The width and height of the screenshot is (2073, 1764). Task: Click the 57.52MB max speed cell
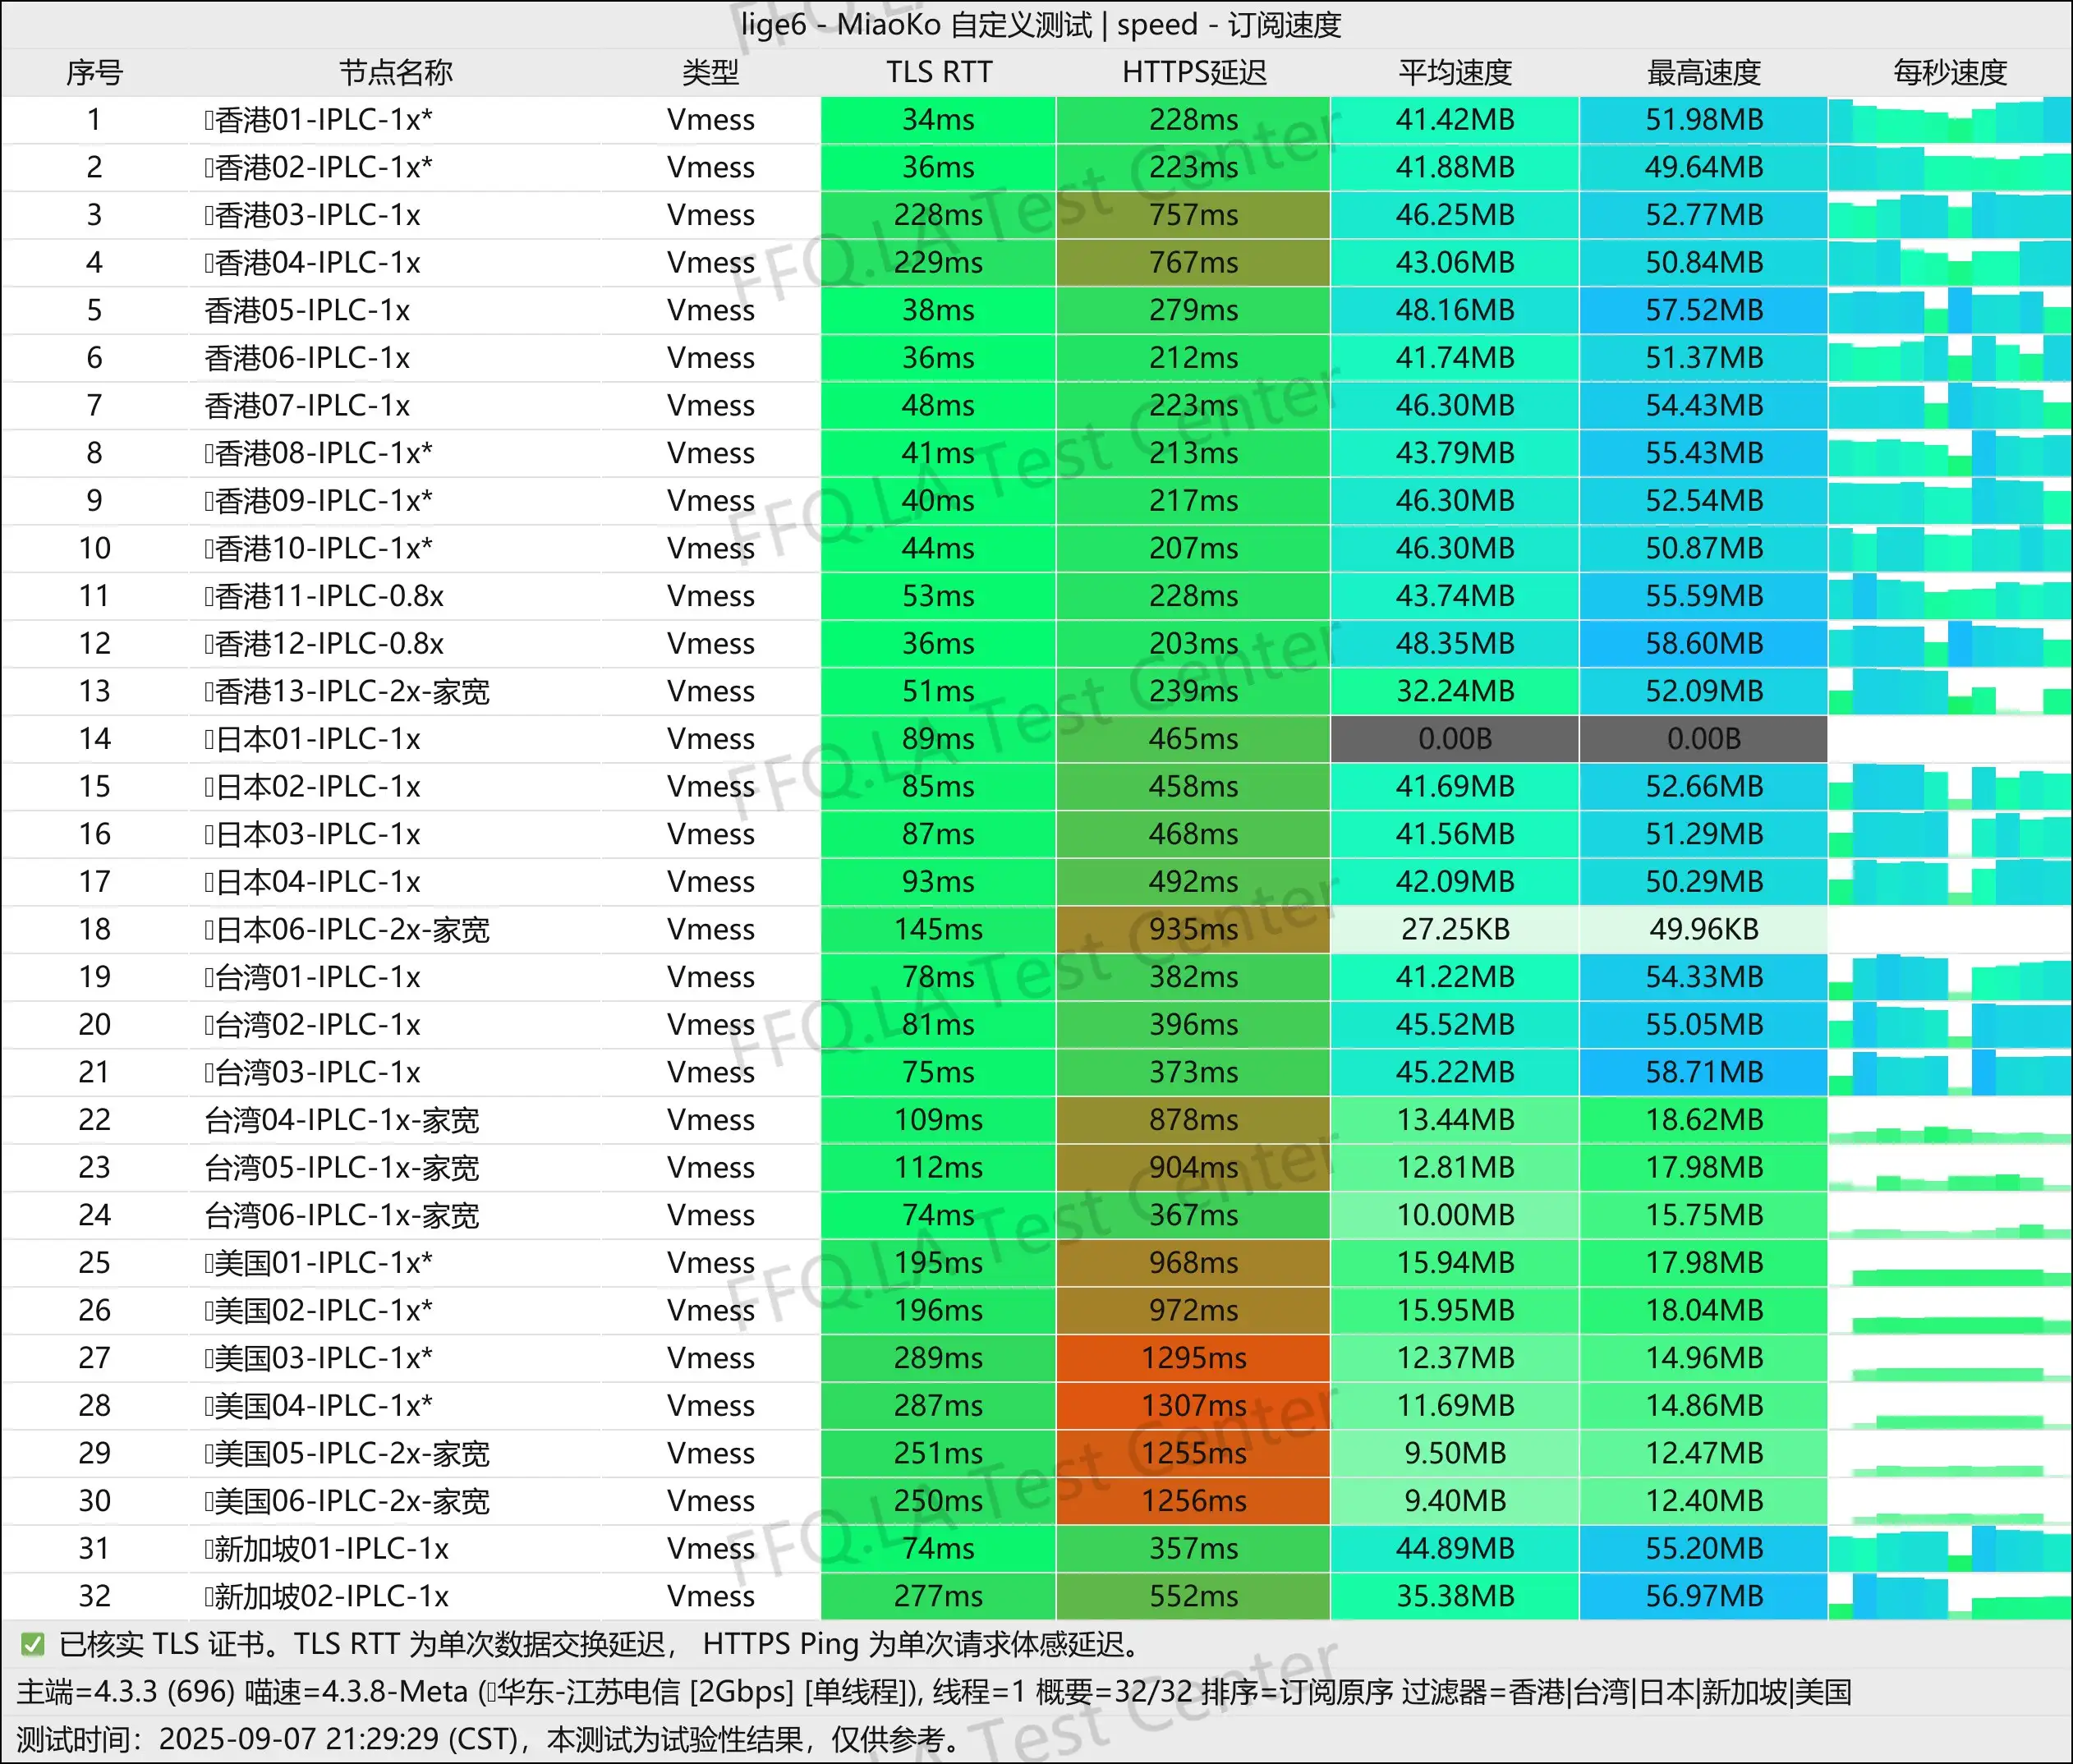coord(1704,310)
